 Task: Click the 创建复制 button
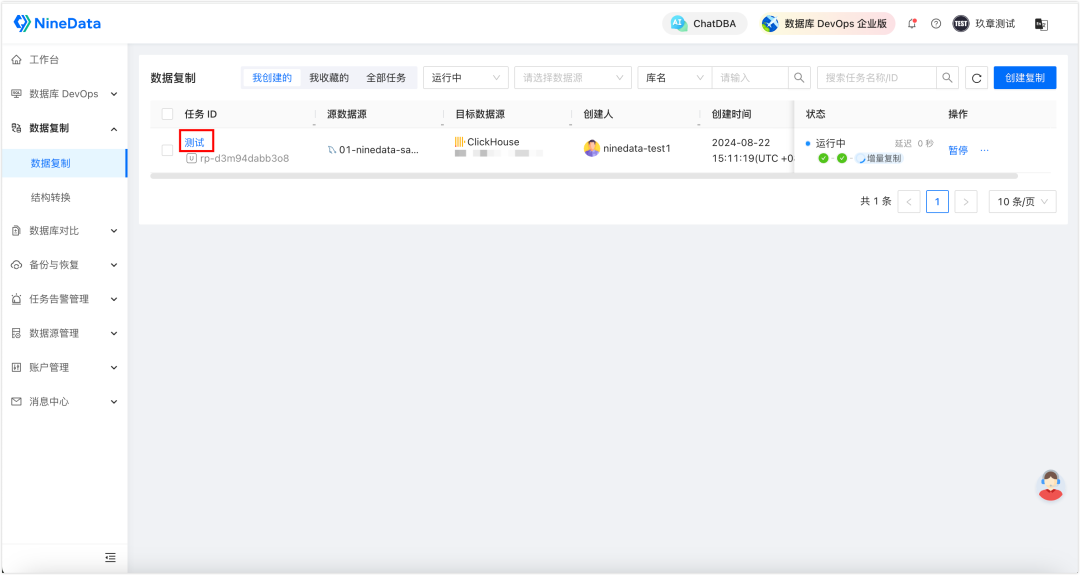point(1025,78)
